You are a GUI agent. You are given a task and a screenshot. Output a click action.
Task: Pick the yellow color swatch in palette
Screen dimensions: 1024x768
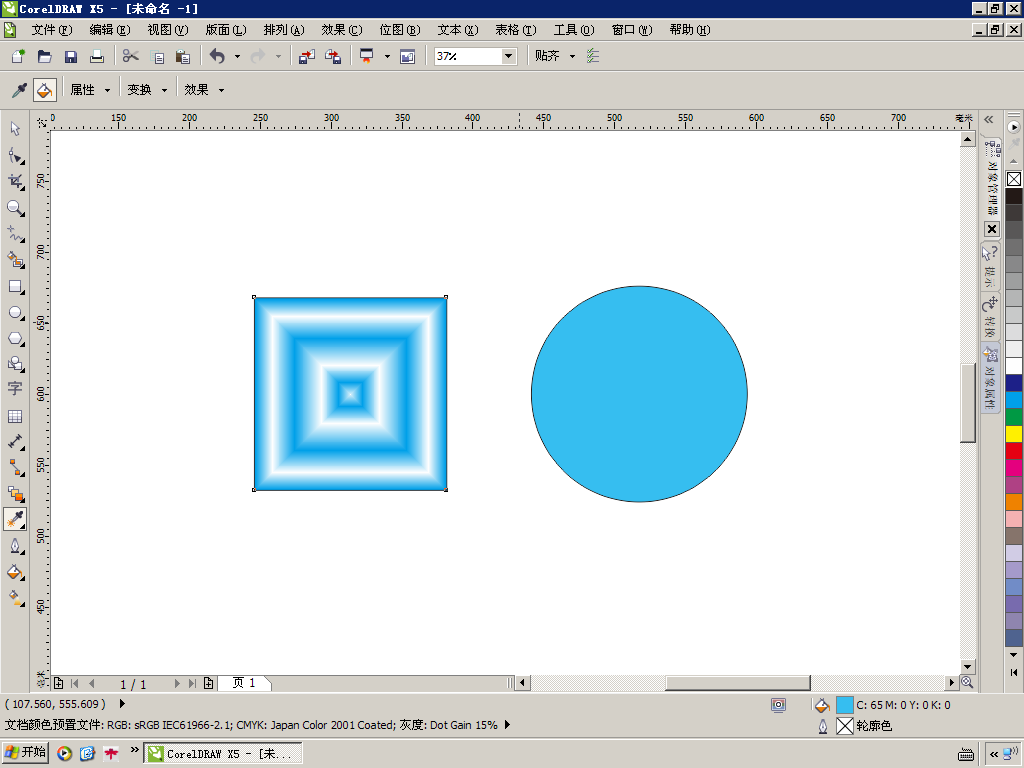click(x=1014, y=434)
